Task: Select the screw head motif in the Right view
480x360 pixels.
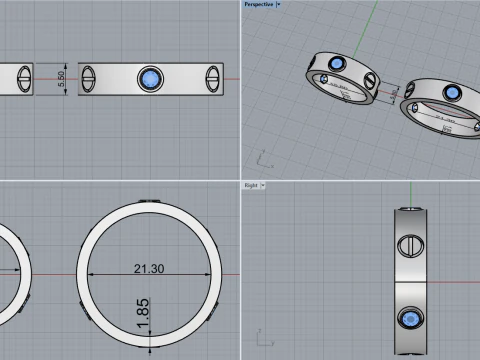Action: 411,246
